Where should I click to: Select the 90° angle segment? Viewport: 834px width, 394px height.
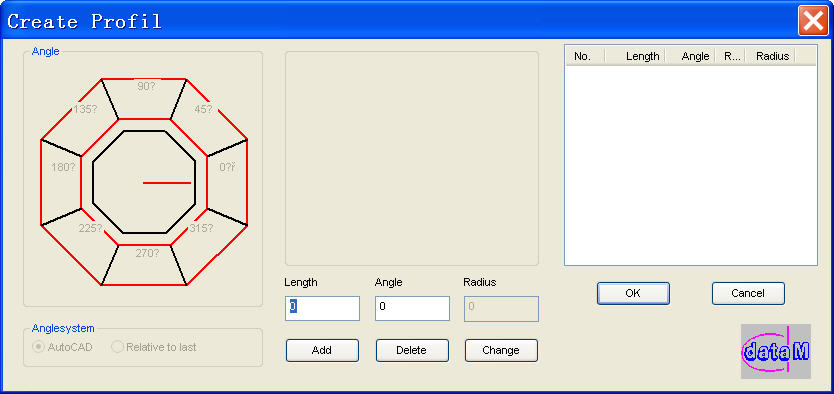click(x=144, y=98)
